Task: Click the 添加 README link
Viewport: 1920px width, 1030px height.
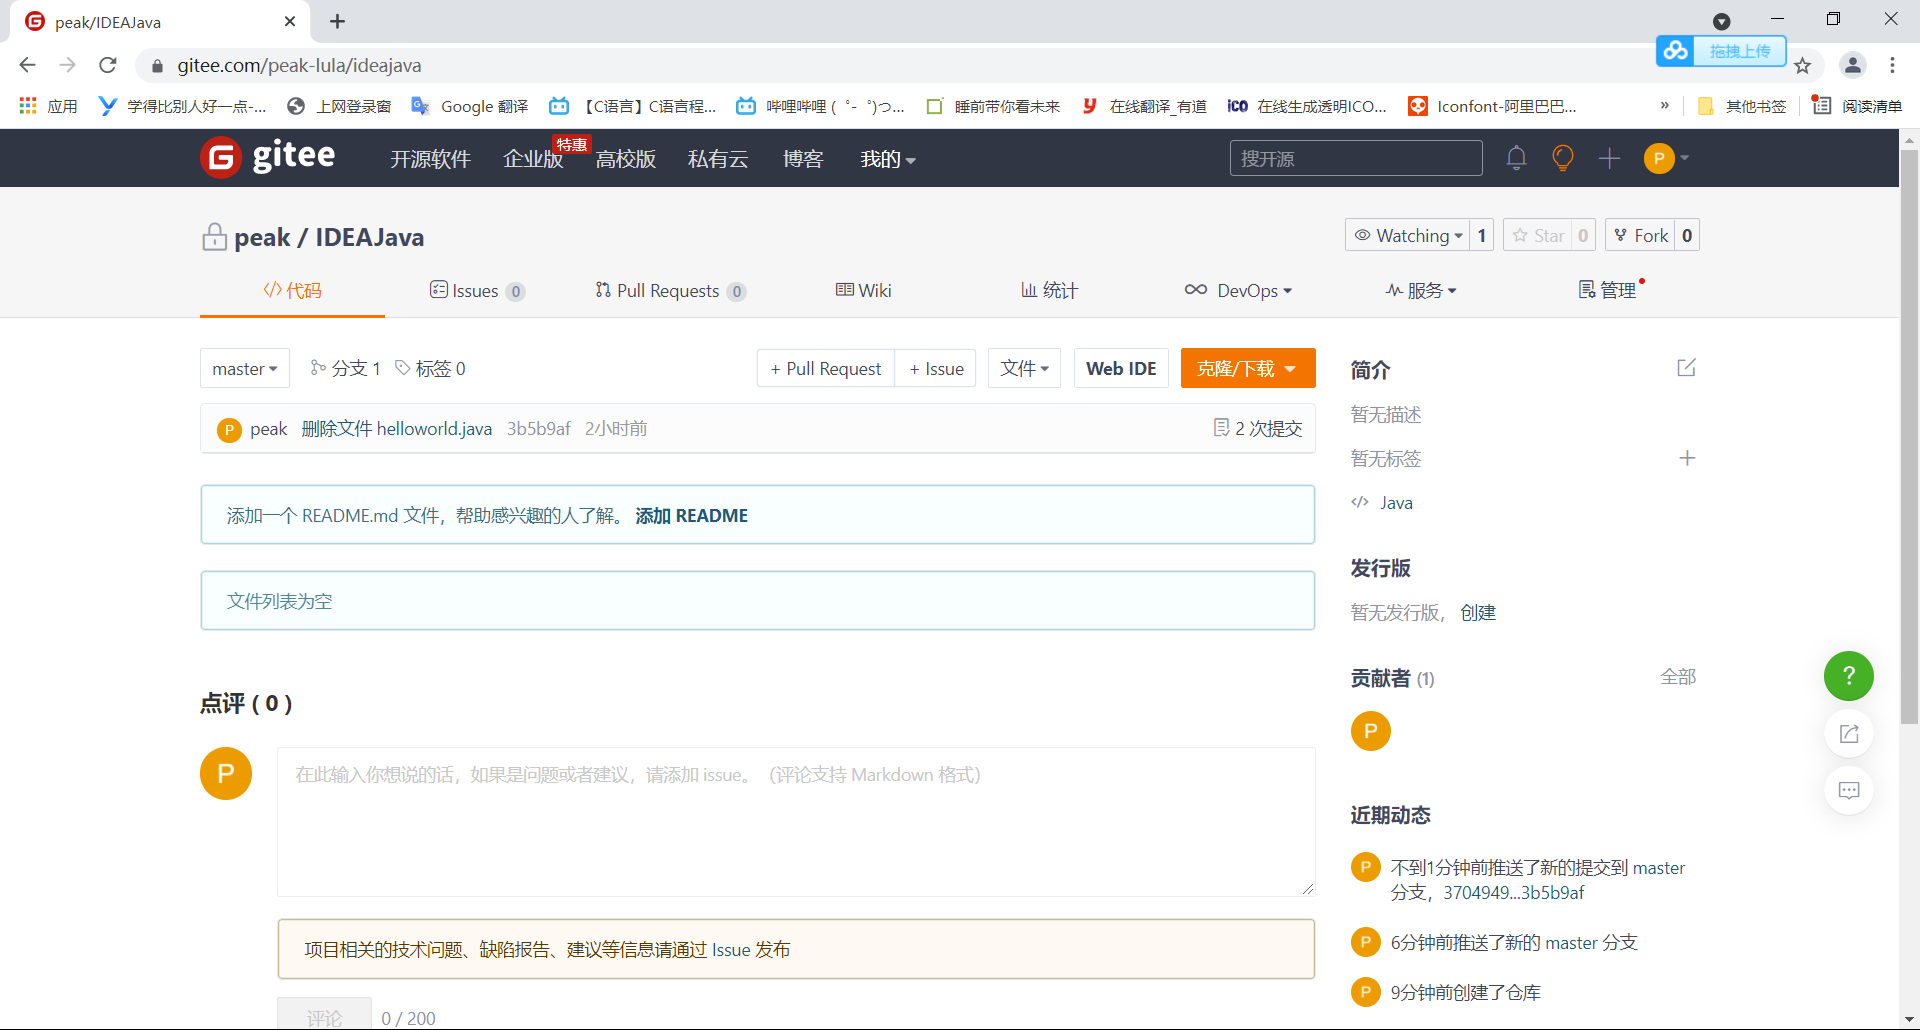Action: click(x=692, y=515)
